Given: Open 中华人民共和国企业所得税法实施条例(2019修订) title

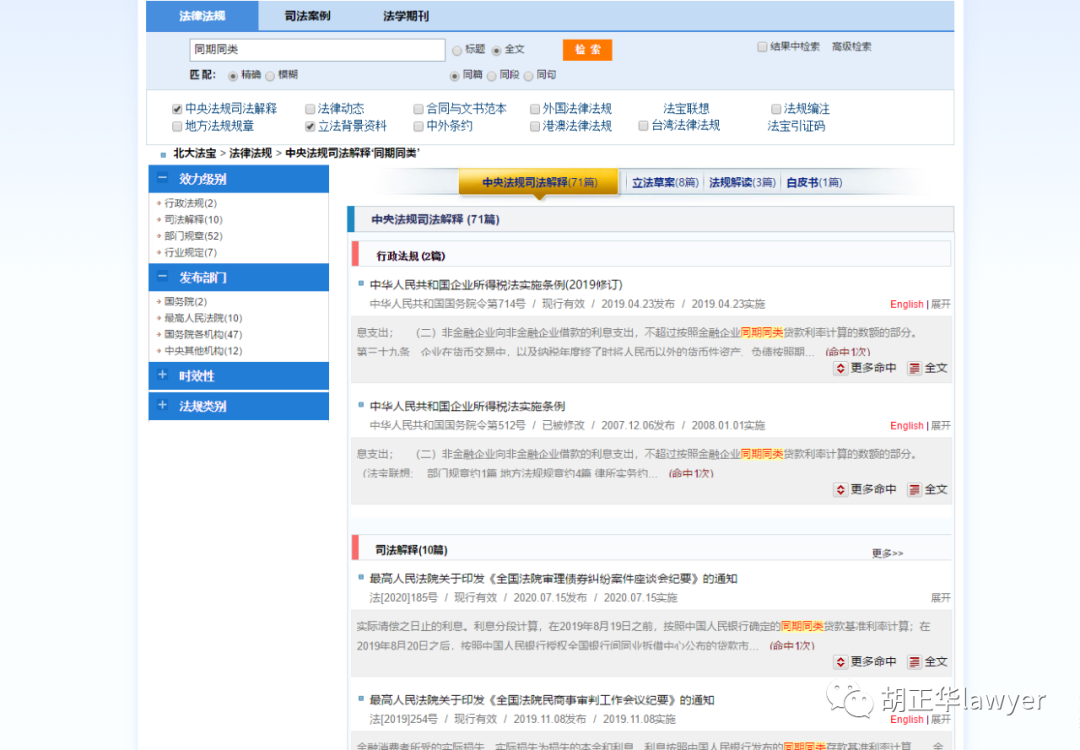Looking at the screenshot, I should (x=496, y=284).
